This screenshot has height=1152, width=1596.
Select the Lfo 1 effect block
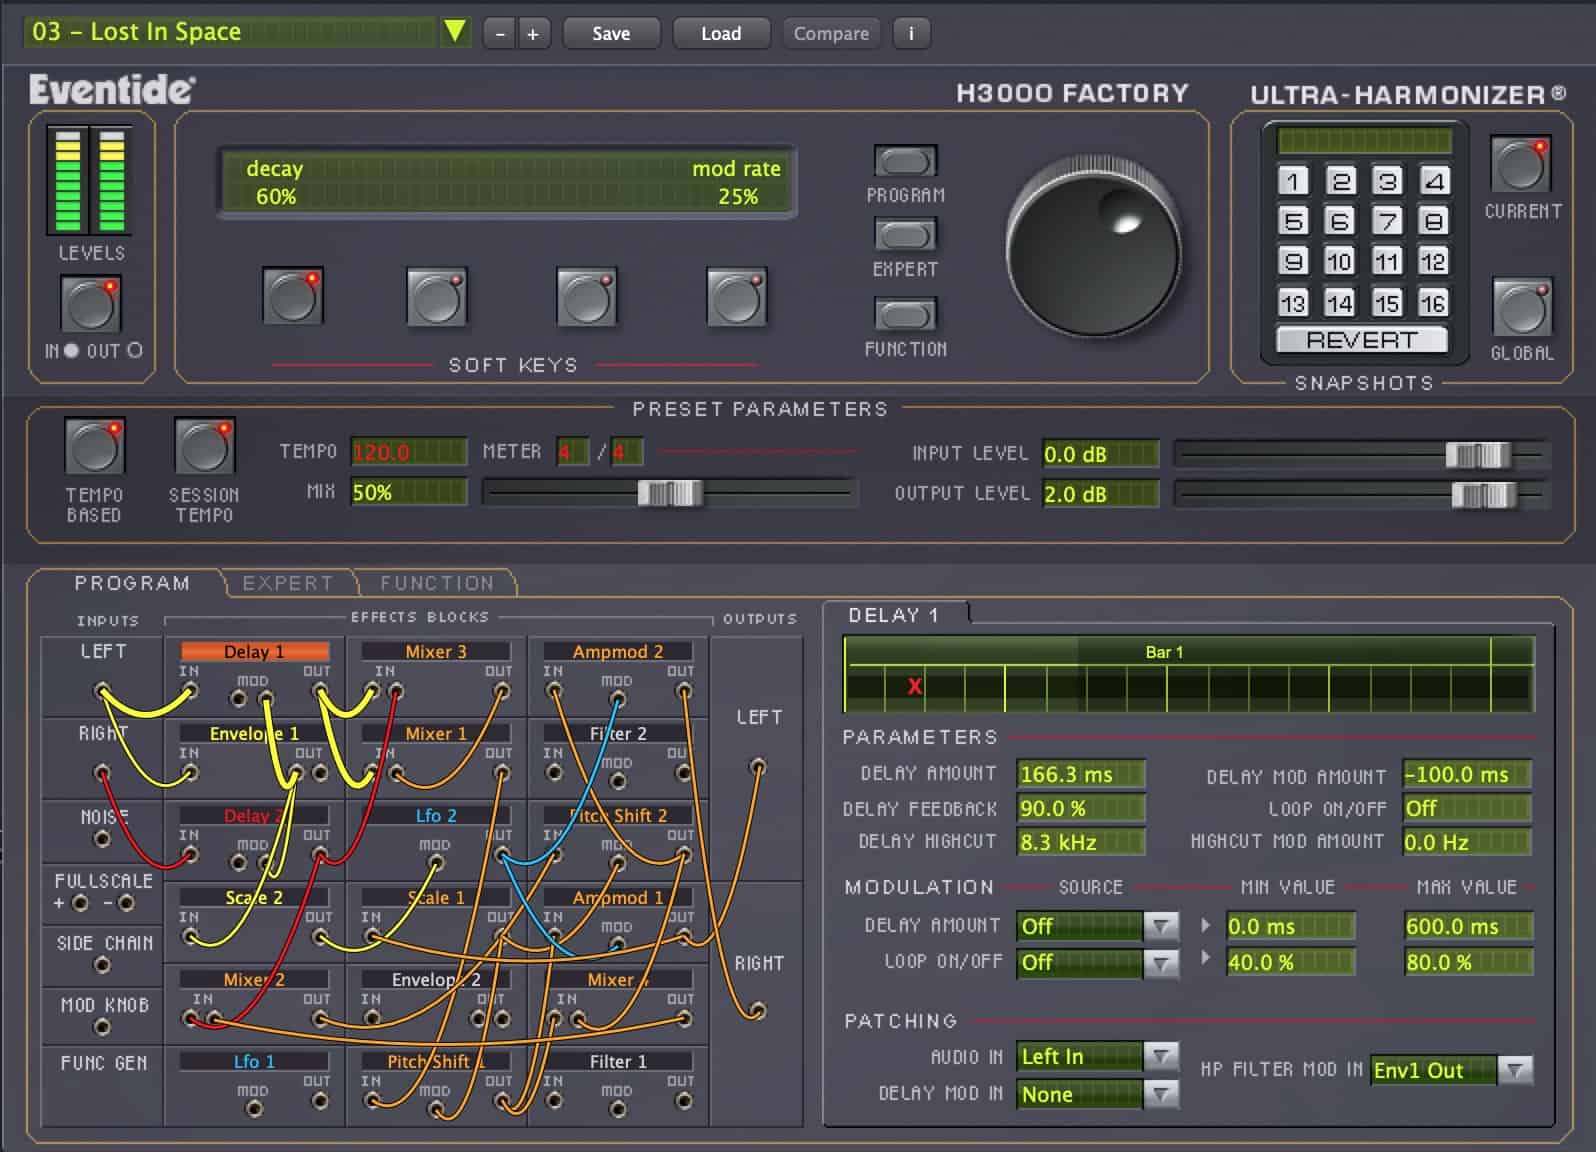pos(254,1062)
